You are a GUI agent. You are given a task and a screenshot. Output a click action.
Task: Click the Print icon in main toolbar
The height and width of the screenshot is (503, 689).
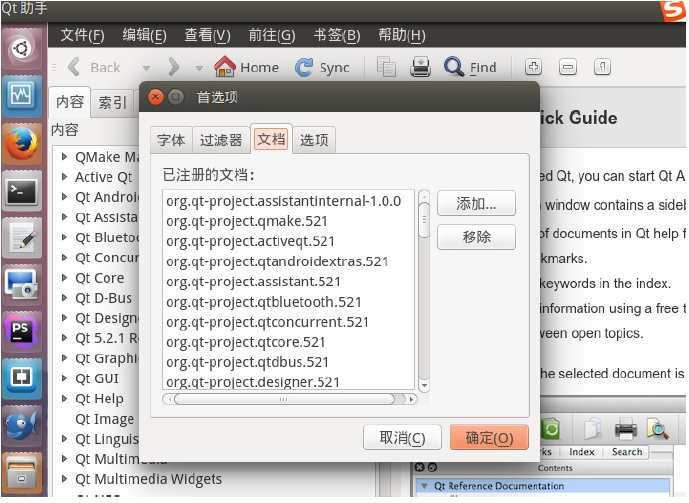click(x=420, y=67)
